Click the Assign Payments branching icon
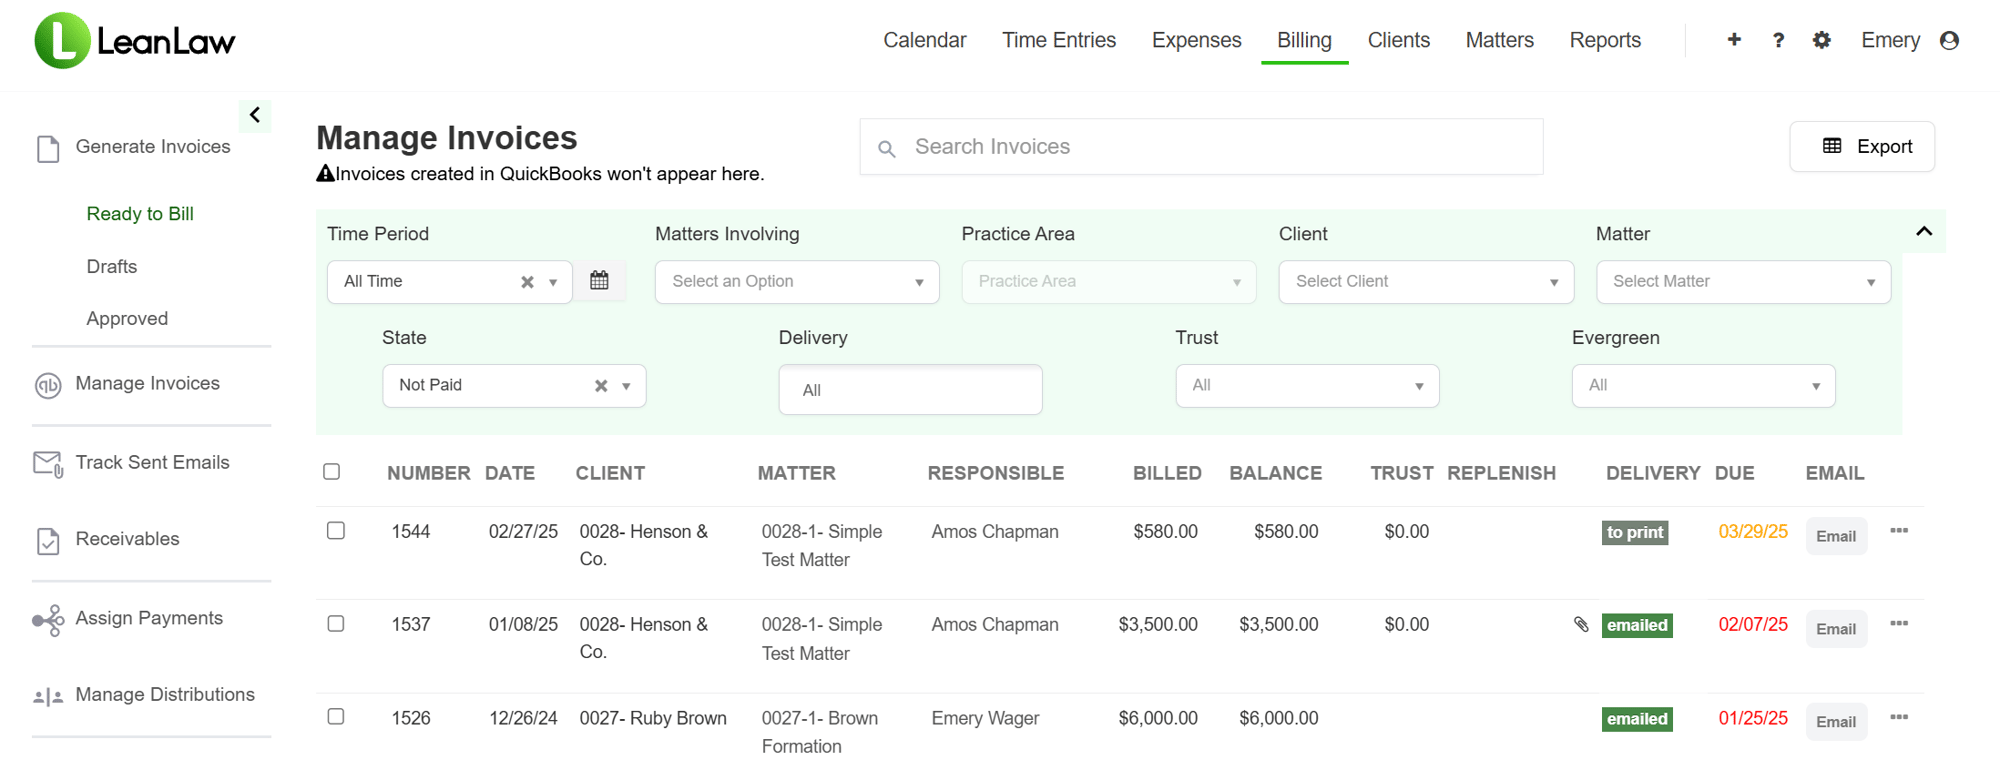Image resolution: width=2000 pixels, height=760 pixels. [48, 620]
